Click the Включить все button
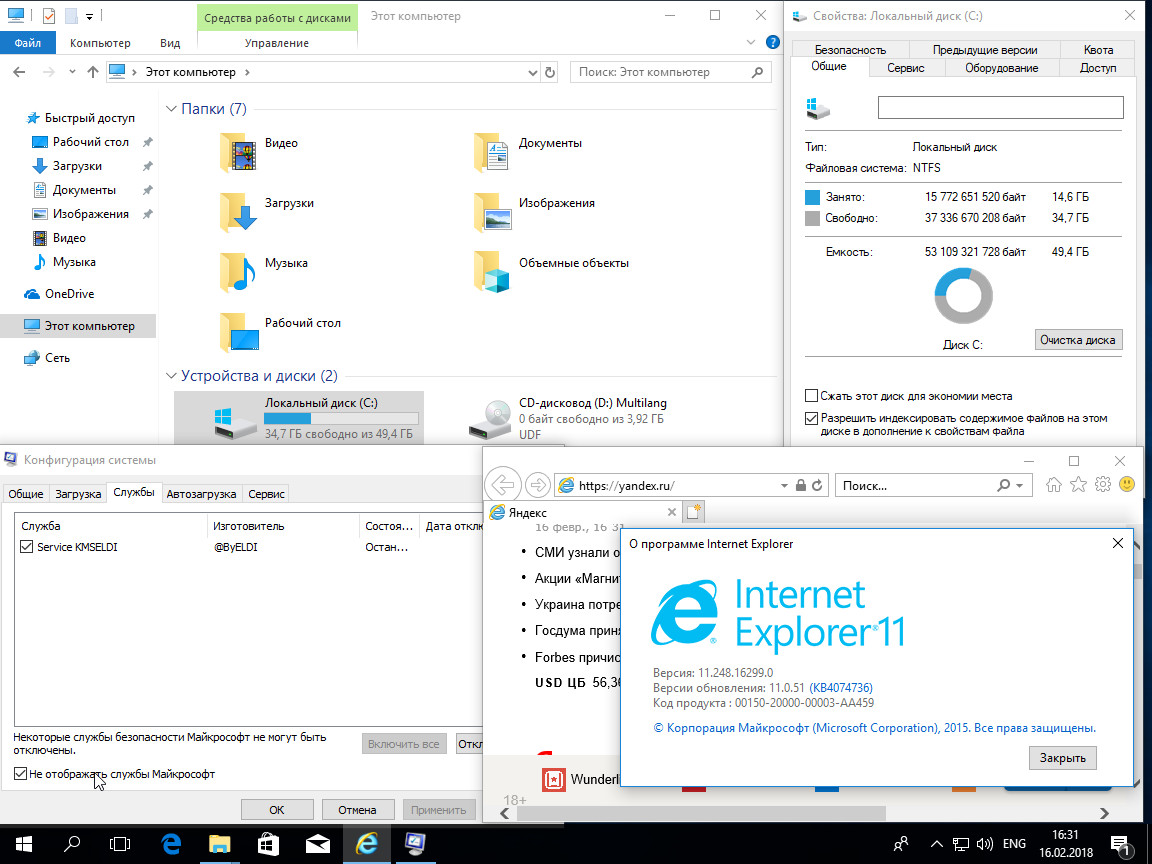 click(403, 744)
